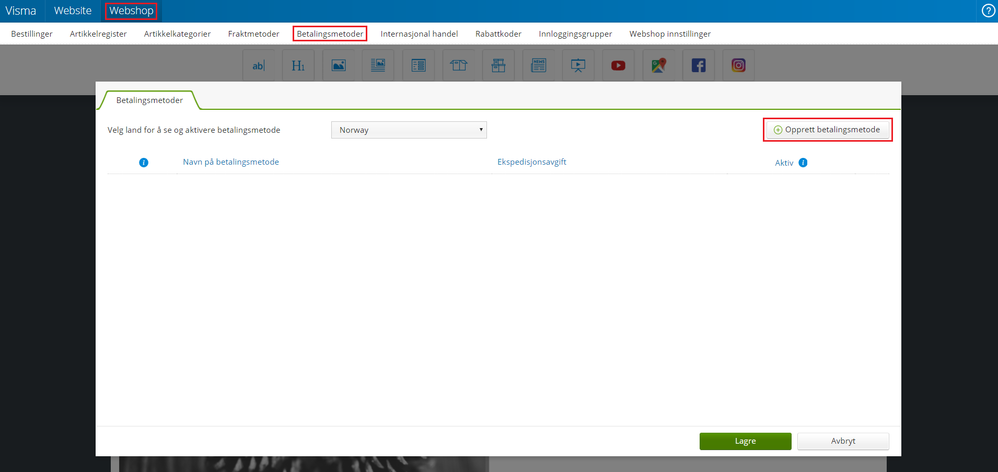998x472 pixels.
Task: Open the Webshop top menu
Action: pos(131,11)
